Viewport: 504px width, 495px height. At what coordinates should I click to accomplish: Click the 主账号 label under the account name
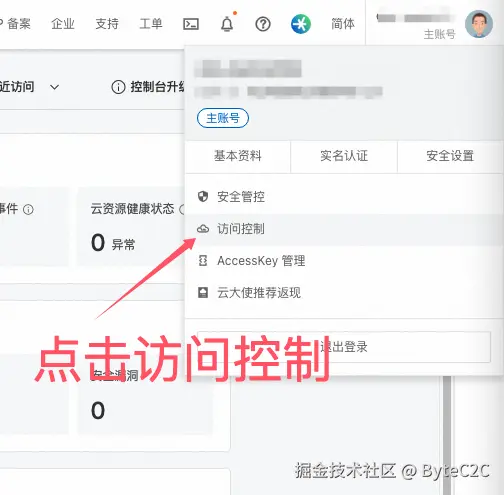[439, 34]
